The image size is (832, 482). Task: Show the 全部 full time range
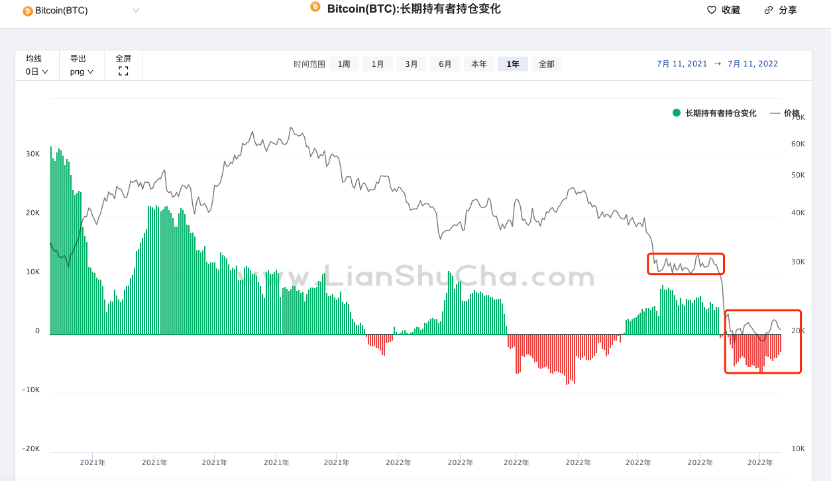point(546,64)
